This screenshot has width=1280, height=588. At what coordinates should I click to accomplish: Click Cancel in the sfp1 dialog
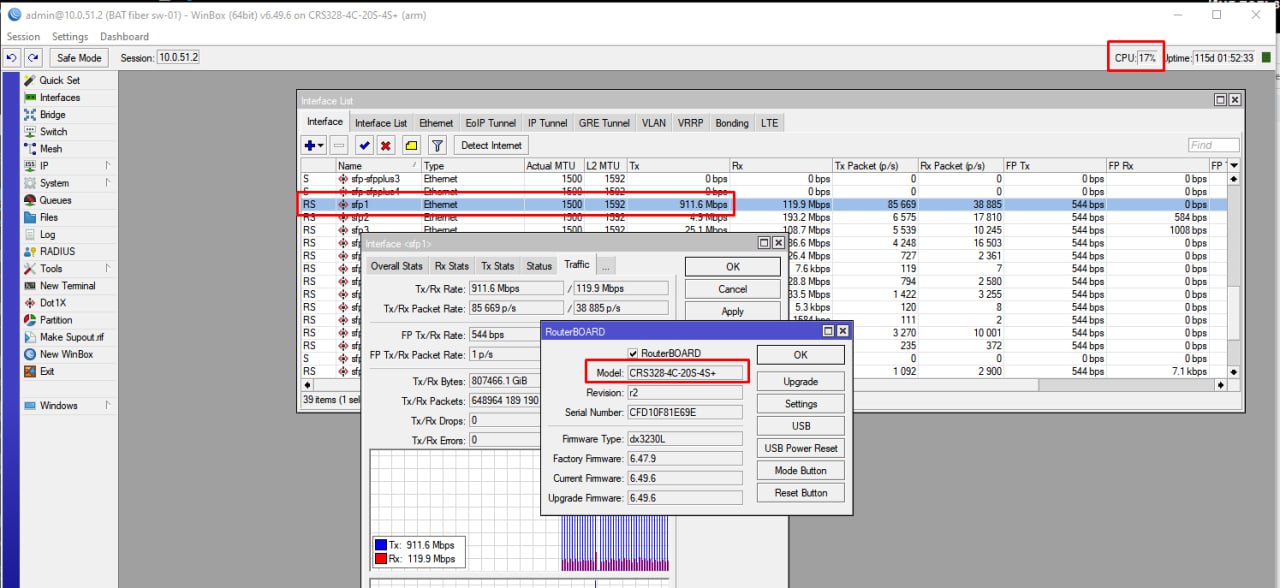[x=733, y=289]
